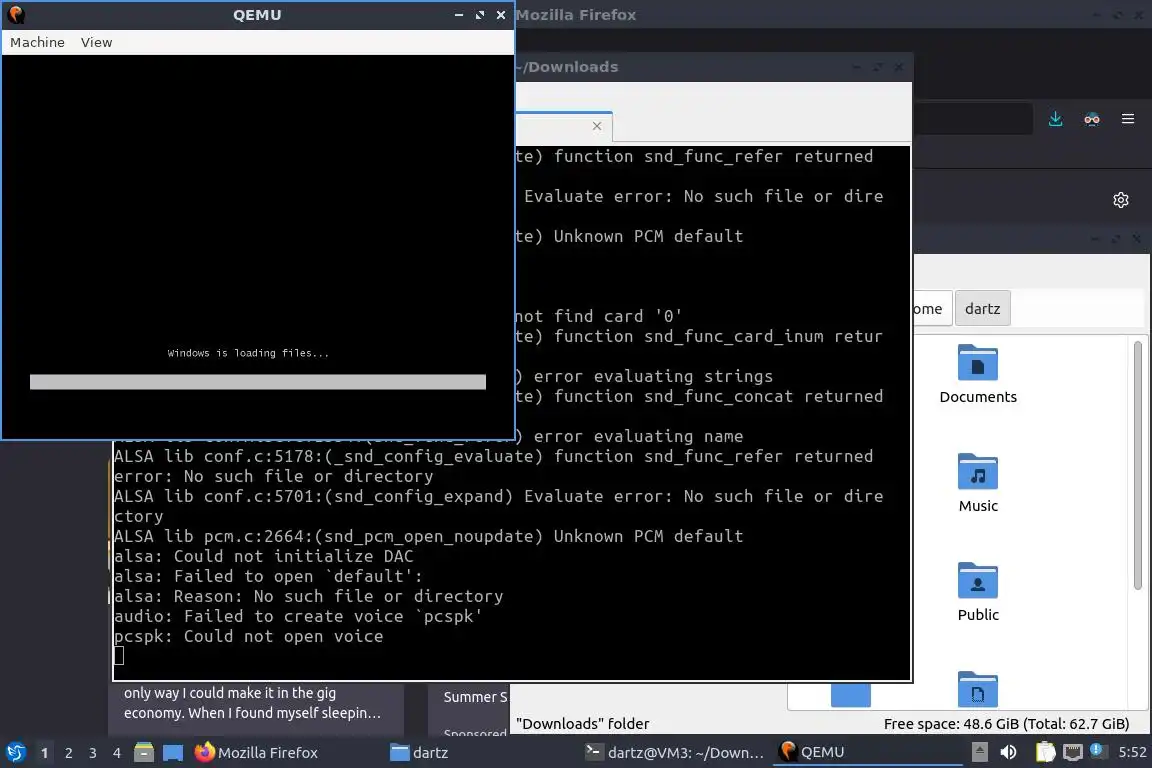Image resolution: width=1152 pixels, height=768 pixels.
Task: Close the terminal tab with the X
Action: tap(597, 126)
